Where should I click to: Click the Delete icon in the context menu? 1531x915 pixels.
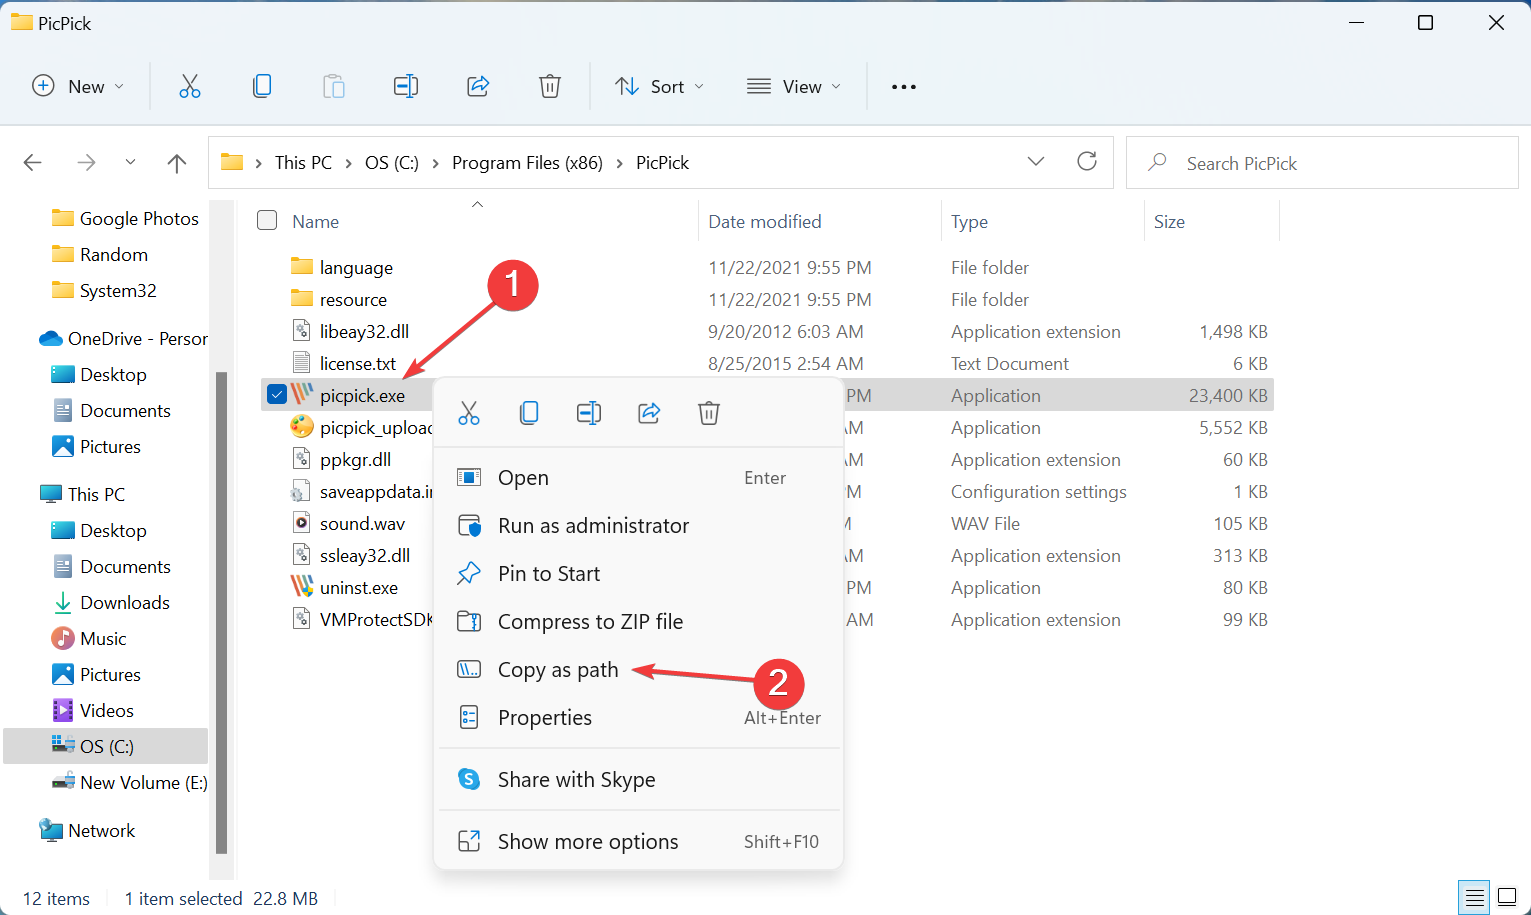click(709, 413)
